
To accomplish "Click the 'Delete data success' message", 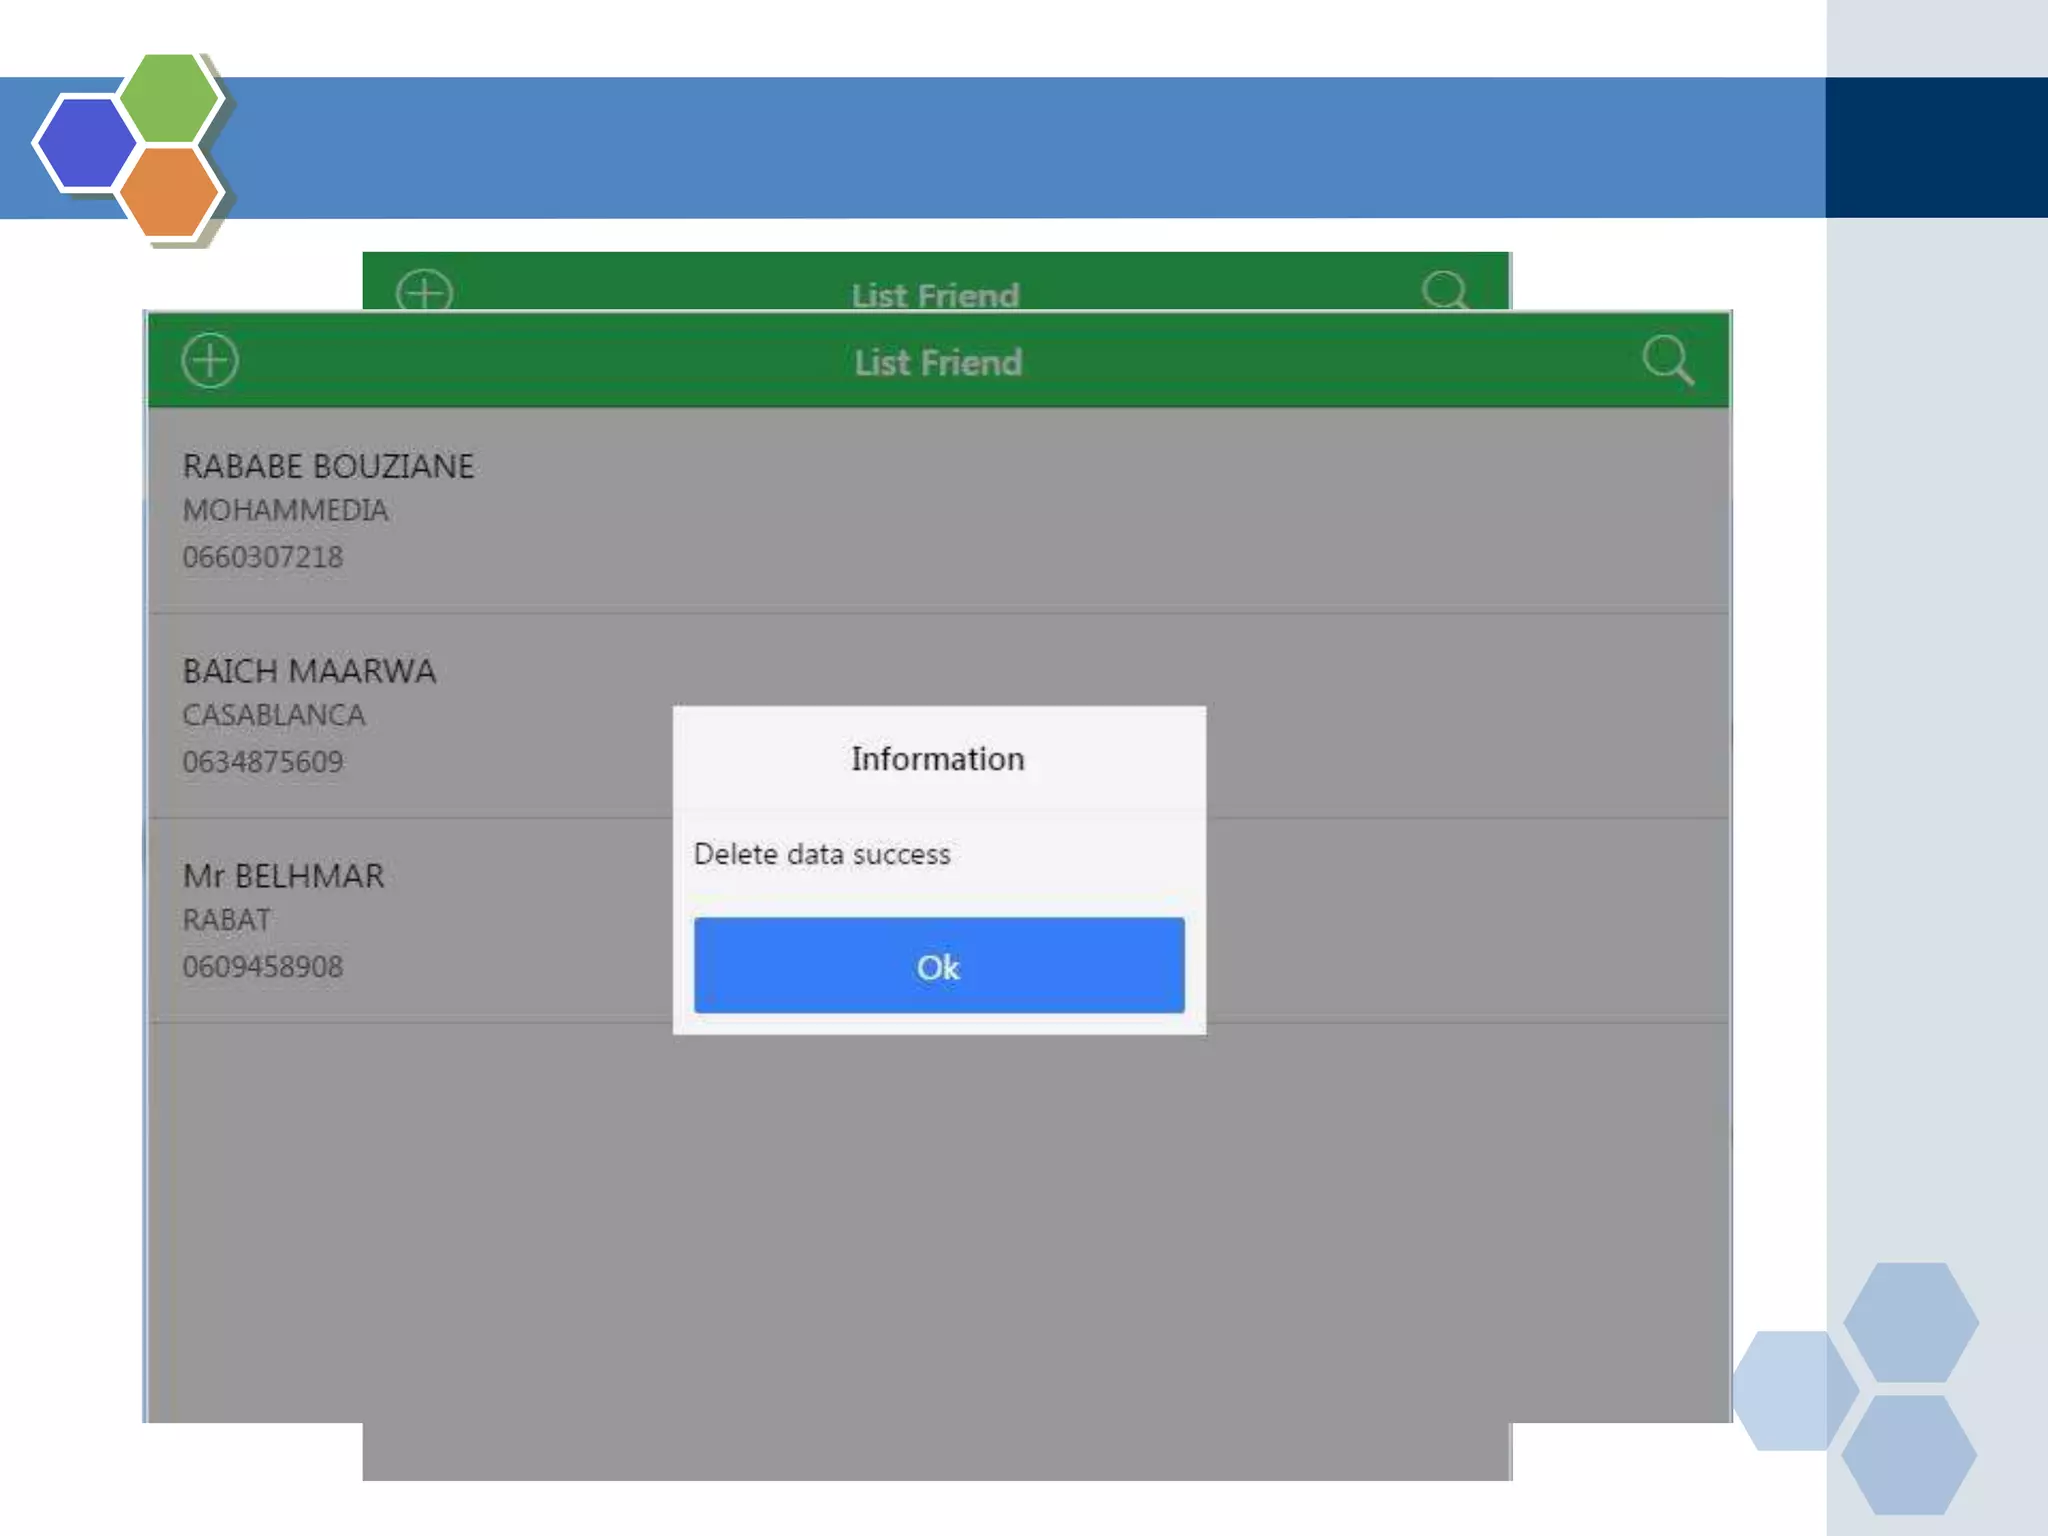I will (x=822, y=854).
